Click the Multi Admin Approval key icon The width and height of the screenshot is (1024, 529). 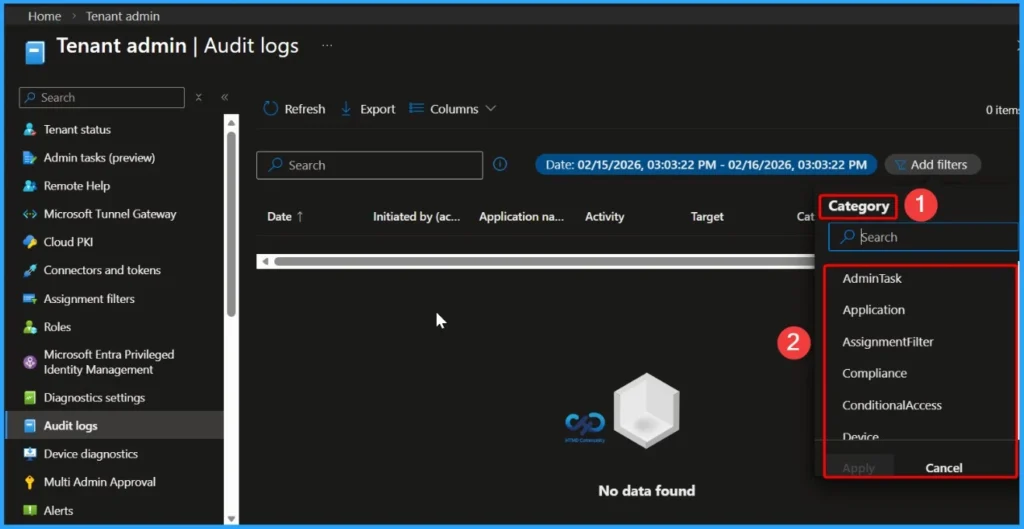tap(29, 482)
